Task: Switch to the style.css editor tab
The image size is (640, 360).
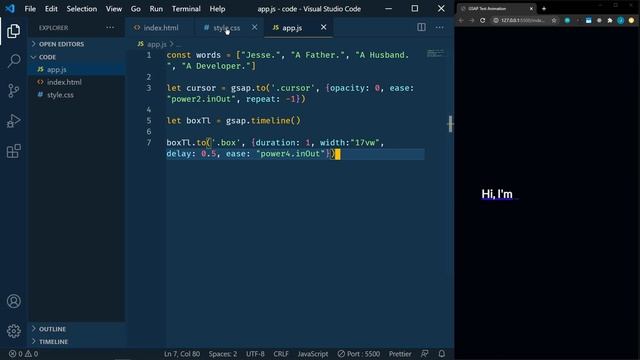Action: 227,28
